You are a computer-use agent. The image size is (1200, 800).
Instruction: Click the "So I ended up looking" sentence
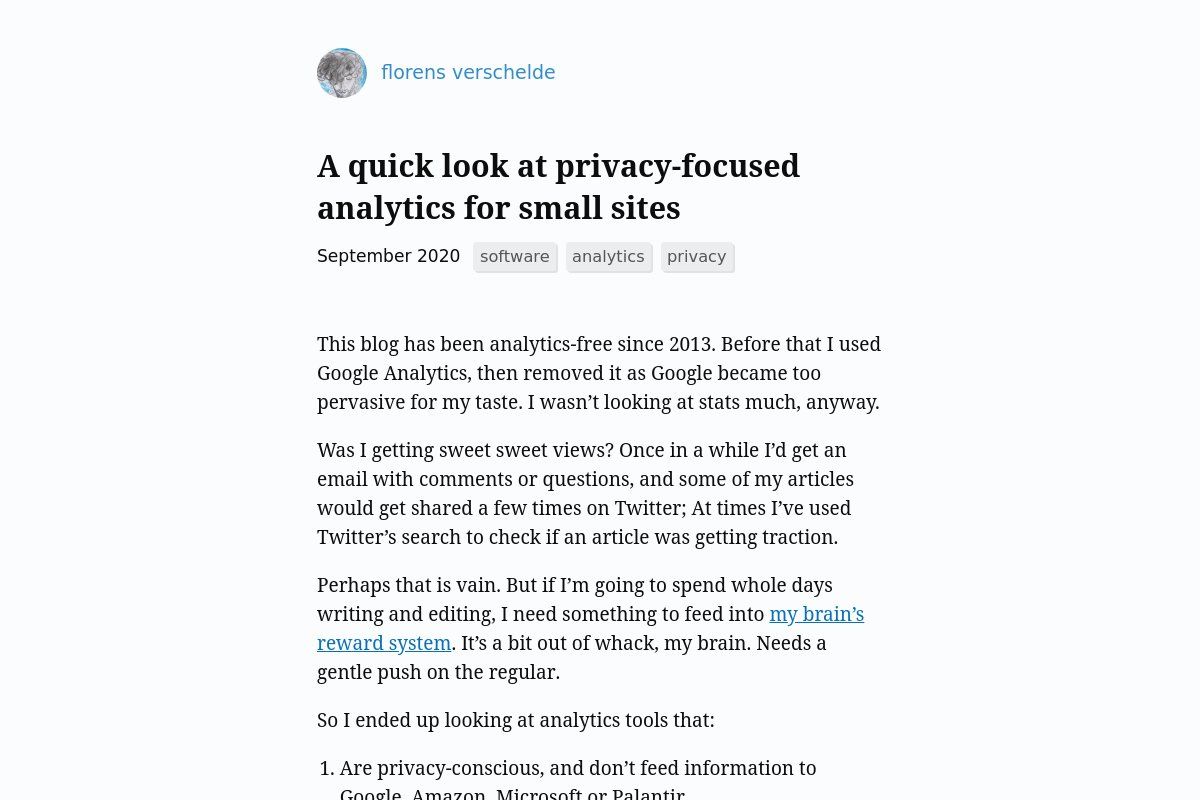coord(515,720)
